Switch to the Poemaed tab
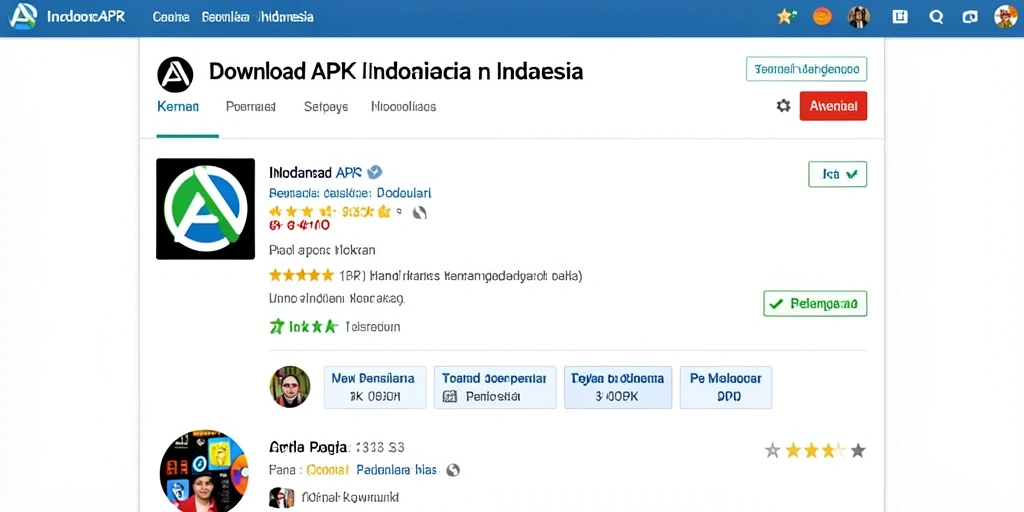1024x512 pixels. coord(251,106)
